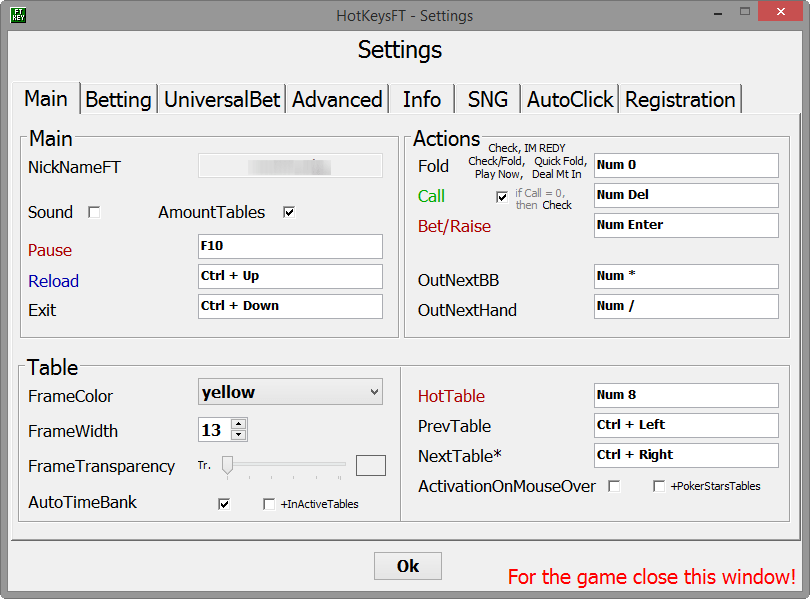Click the HotTable hotkey field Num 8

686,395
